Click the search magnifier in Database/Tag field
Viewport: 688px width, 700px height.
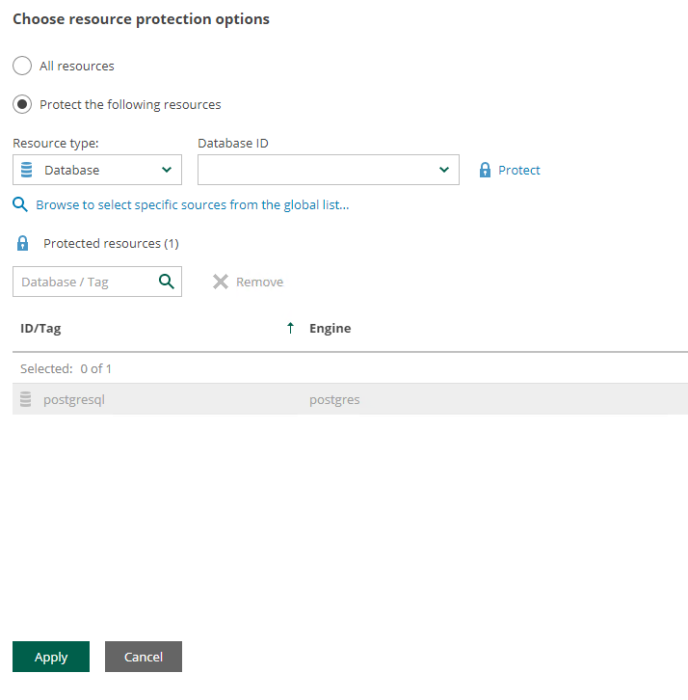click(167, 281)
